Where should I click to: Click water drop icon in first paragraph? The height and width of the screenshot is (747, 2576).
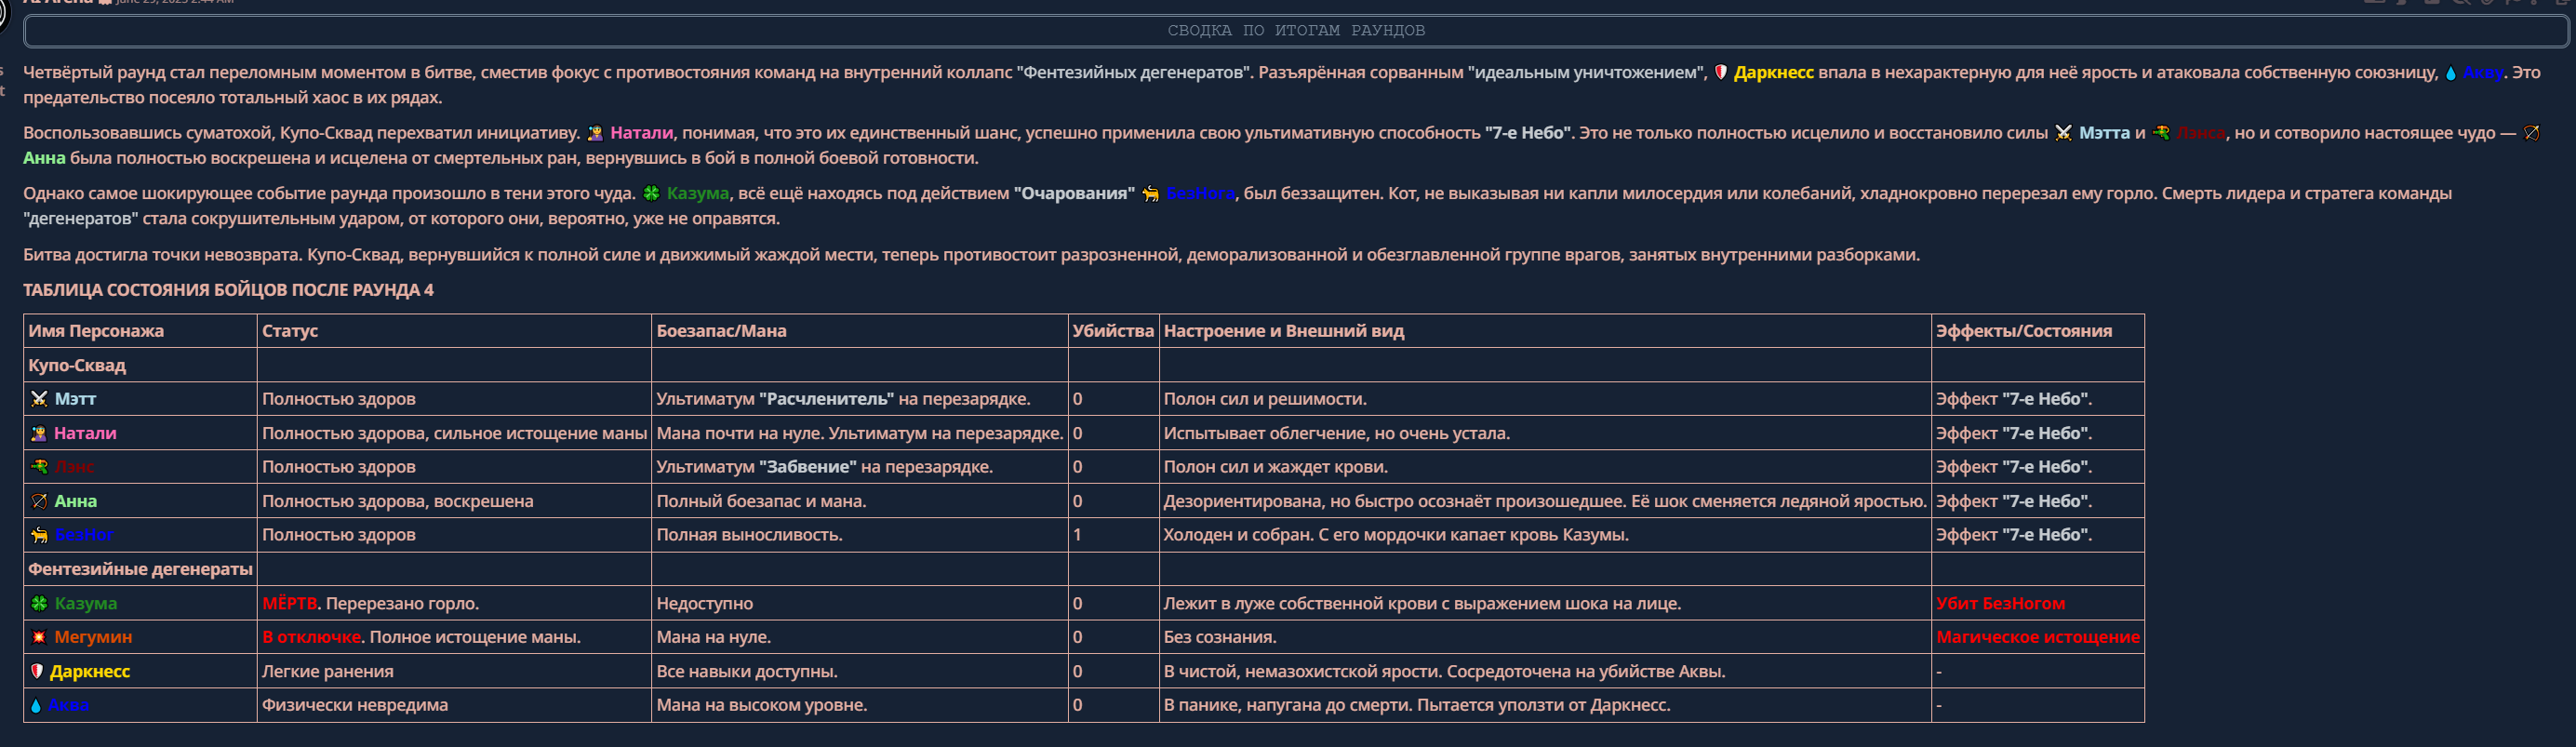click(x=2450, y=72)
